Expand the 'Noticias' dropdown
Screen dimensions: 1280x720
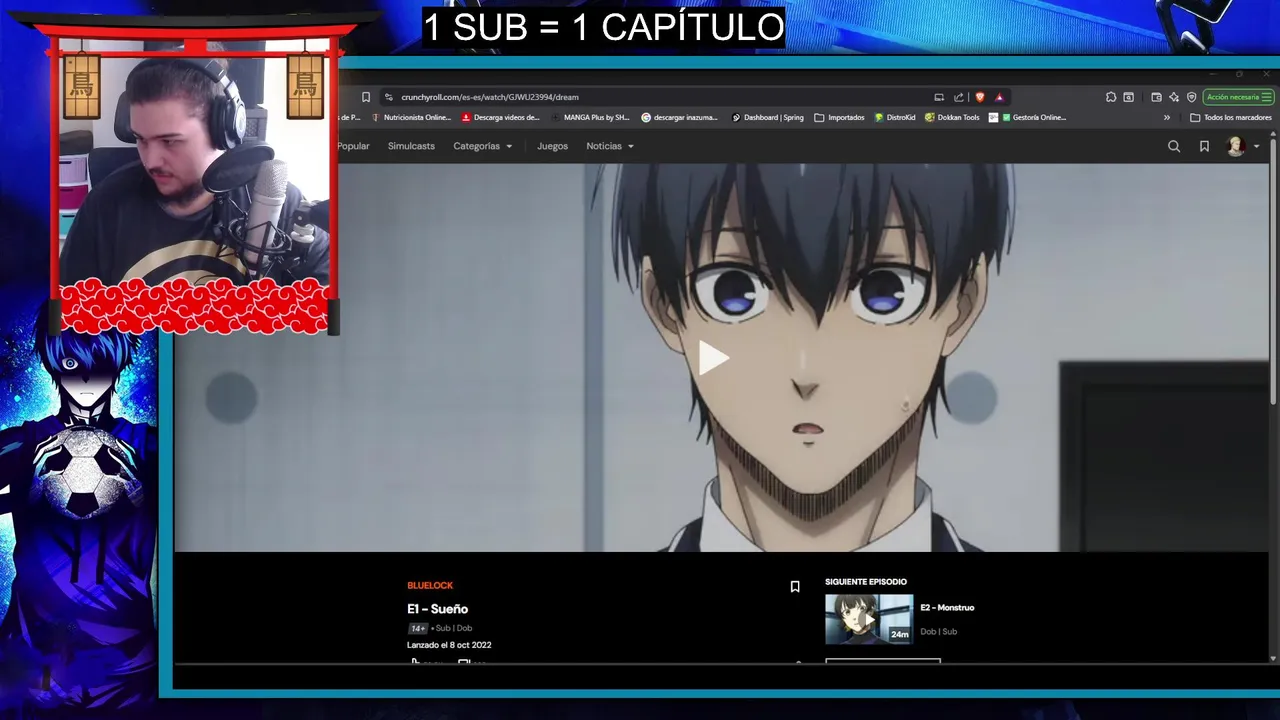[x=610, y=146]
